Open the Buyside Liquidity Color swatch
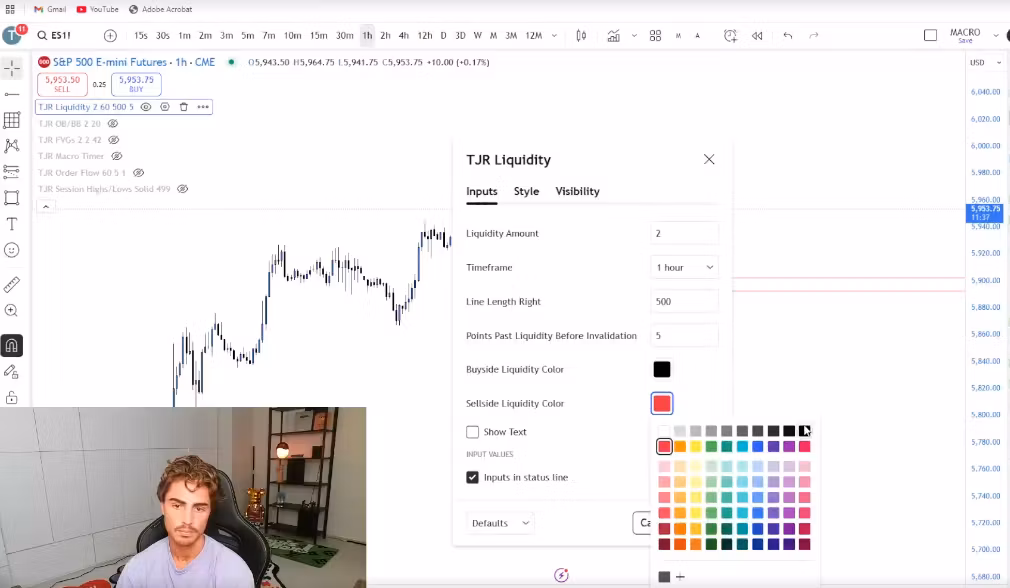Screen dimensions: 1010x588 [662, 369]
